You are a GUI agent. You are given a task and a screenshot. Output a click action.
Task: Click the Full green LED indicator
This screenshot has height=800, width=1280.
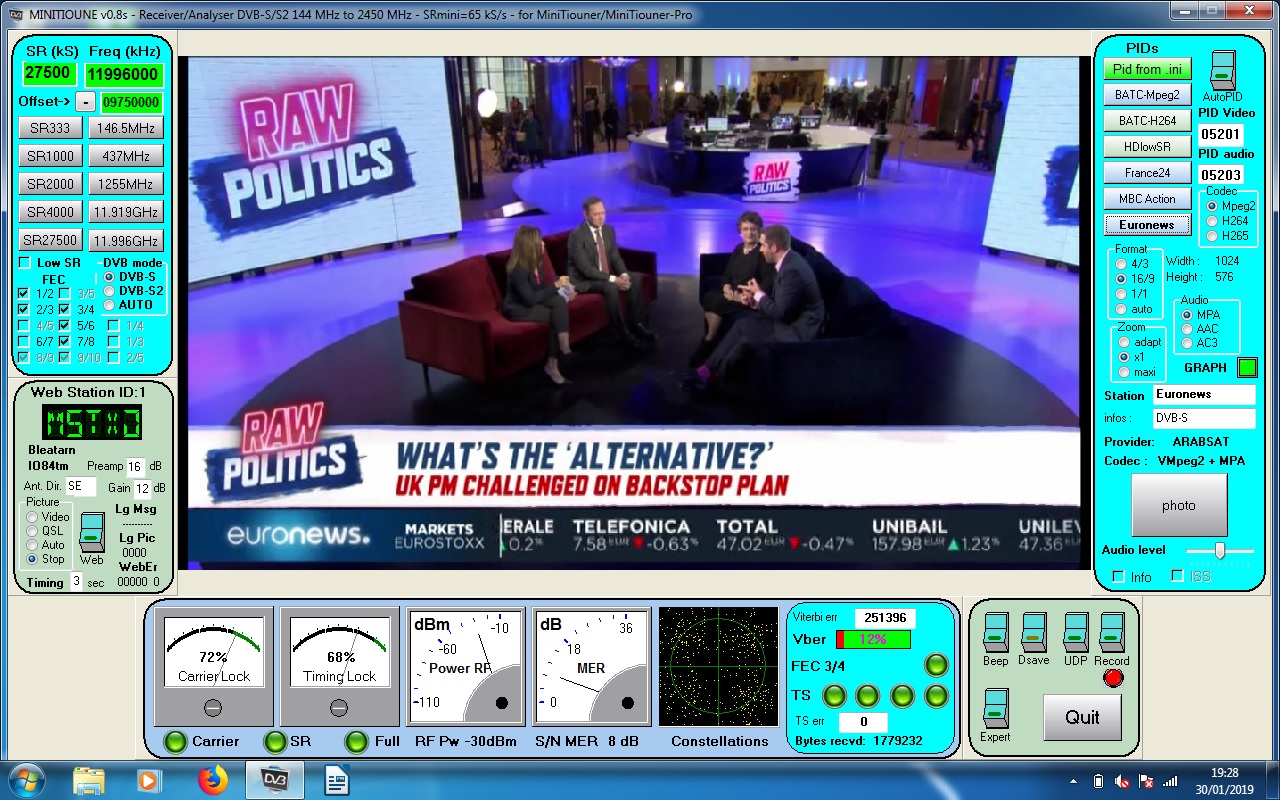point(355,741)
